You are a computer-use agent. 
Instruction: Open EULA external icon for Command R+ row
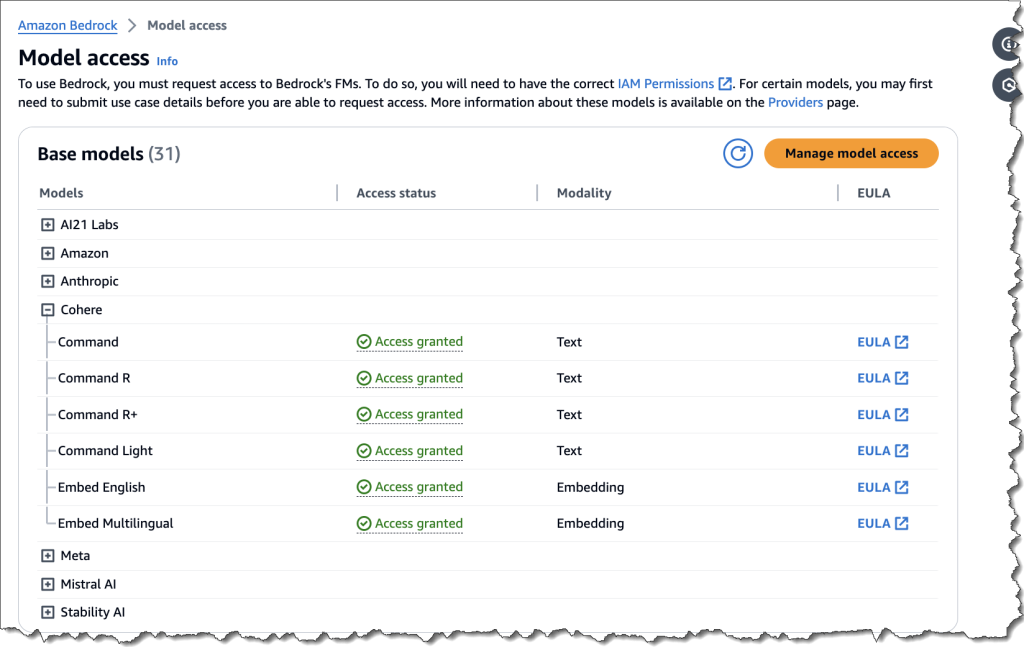pos(901,415)
